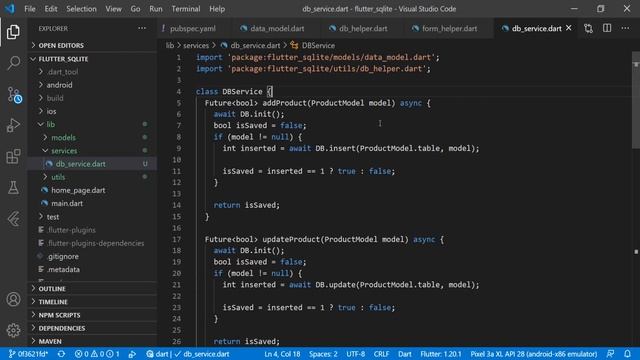Open .gitignore file in explorer

click(62, 256)
